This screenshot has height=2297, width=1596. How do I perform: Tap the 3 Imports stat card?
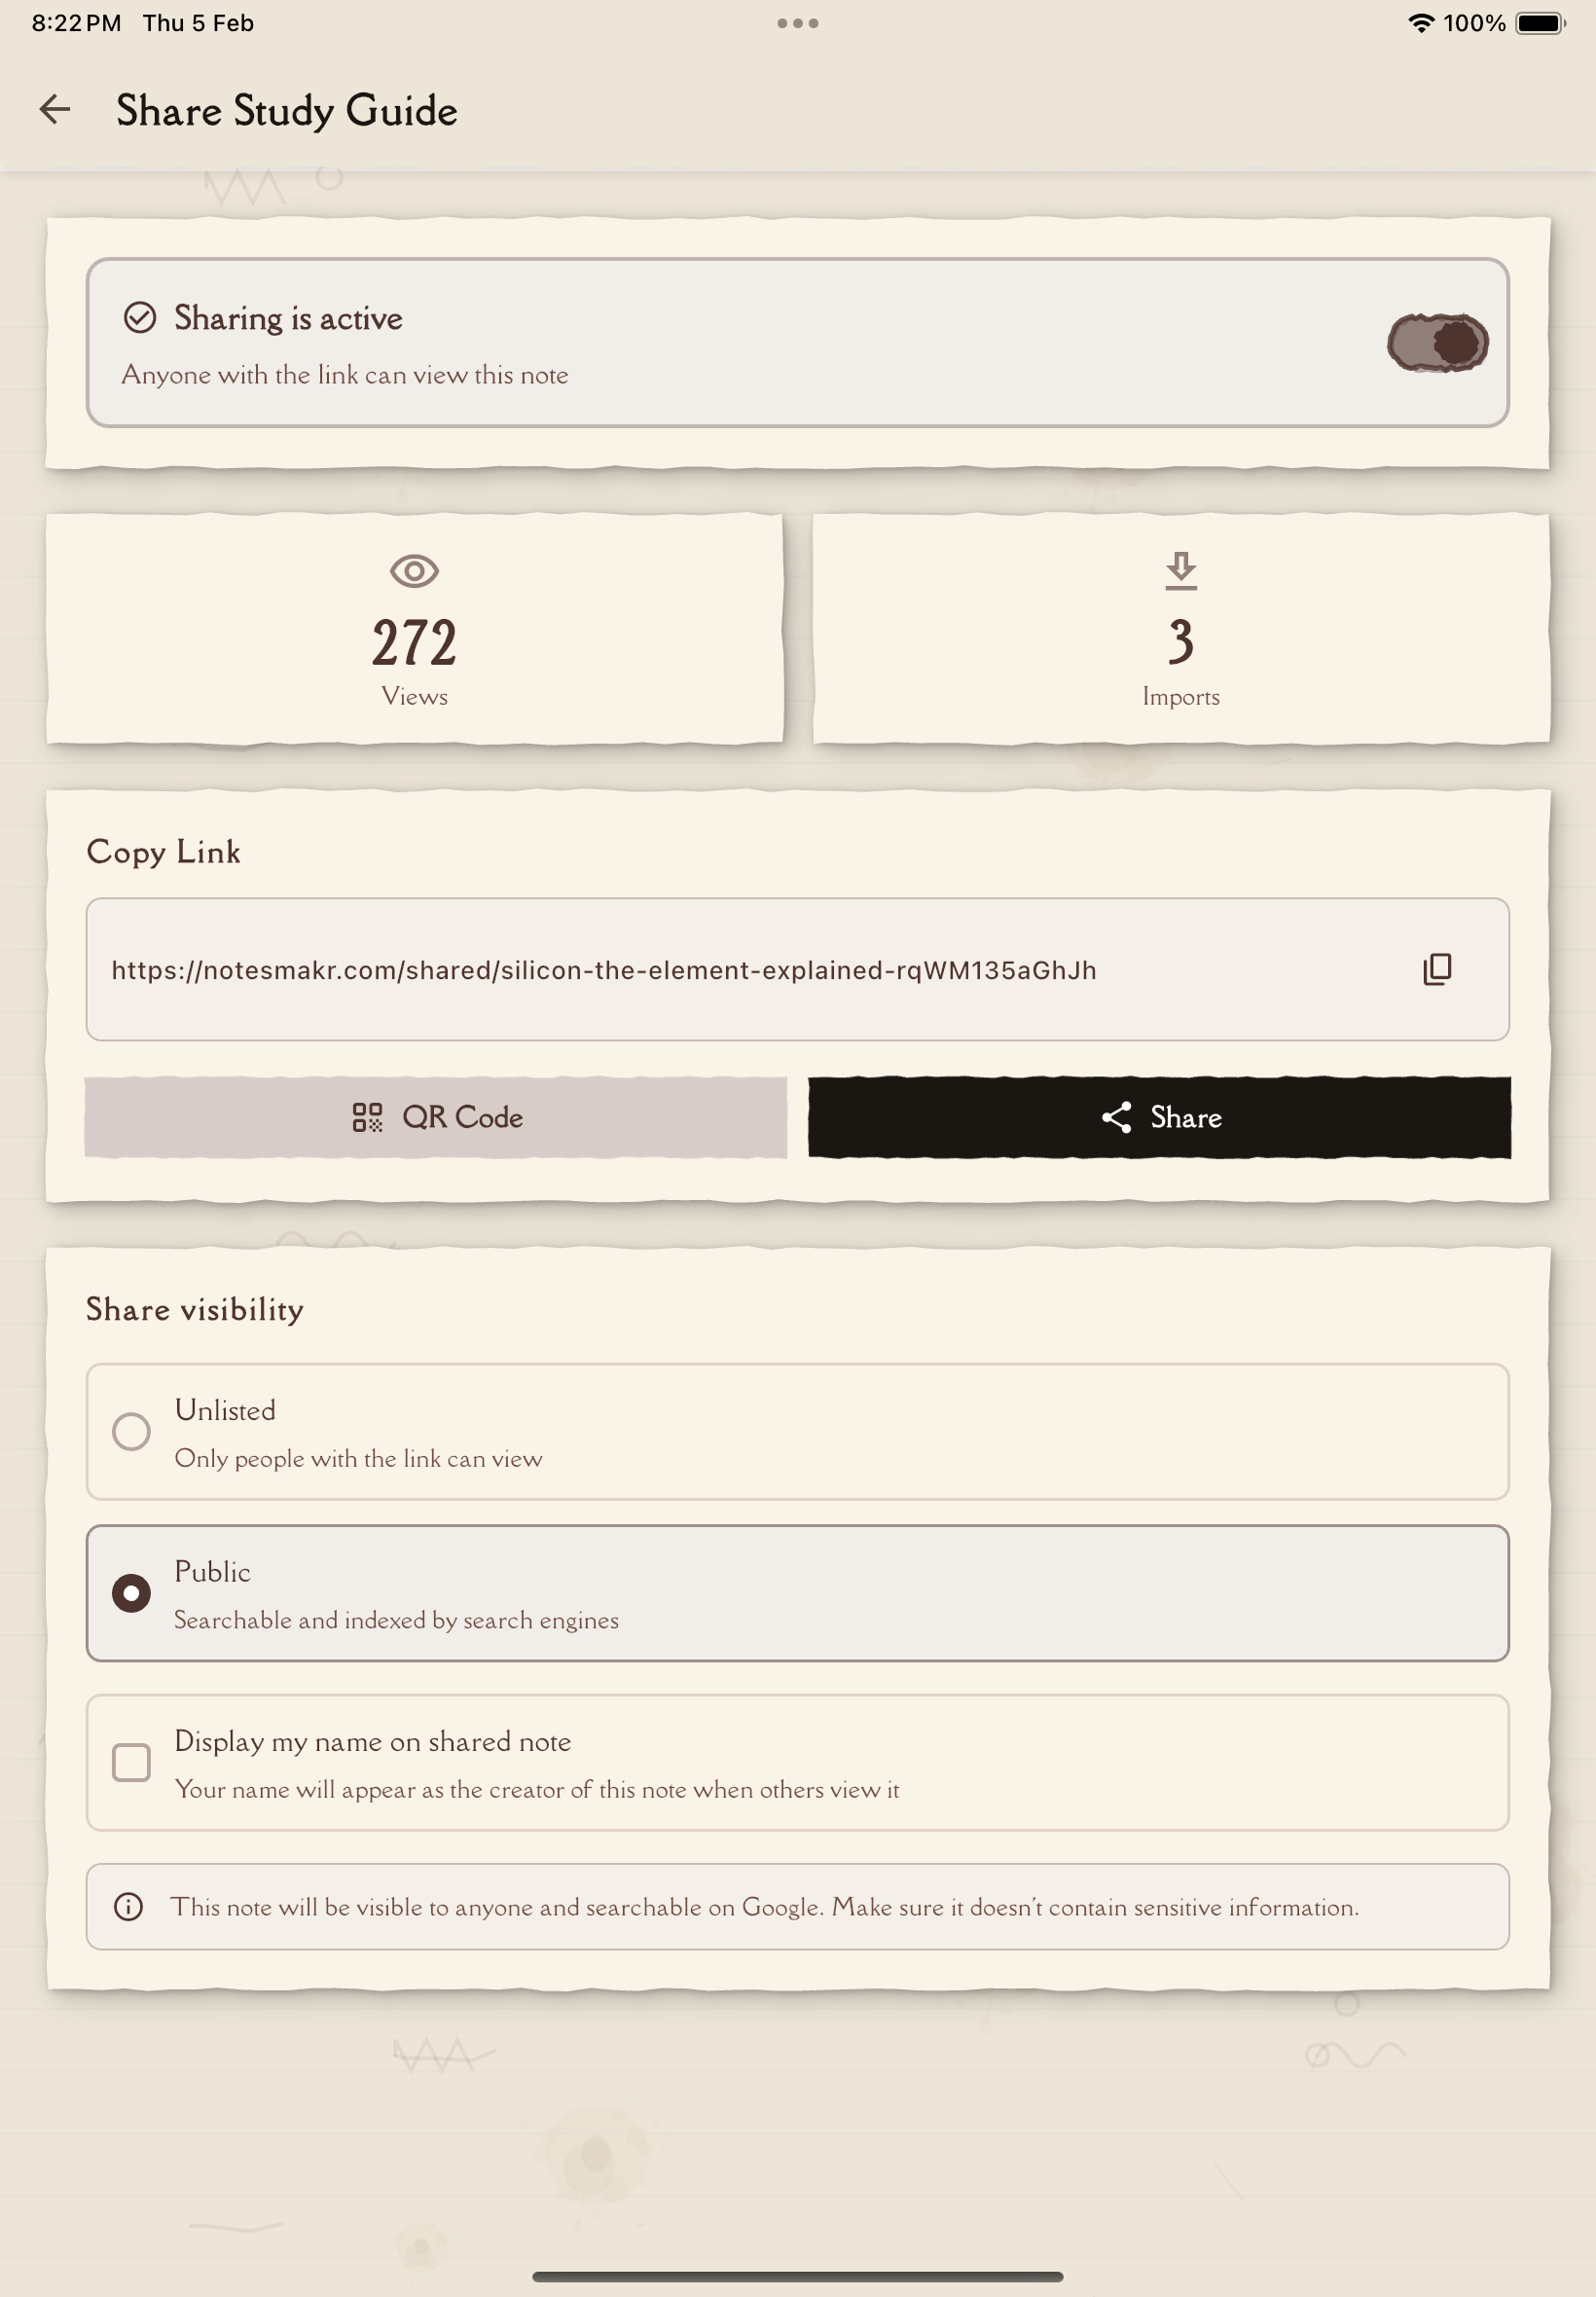click(1180, 629)
